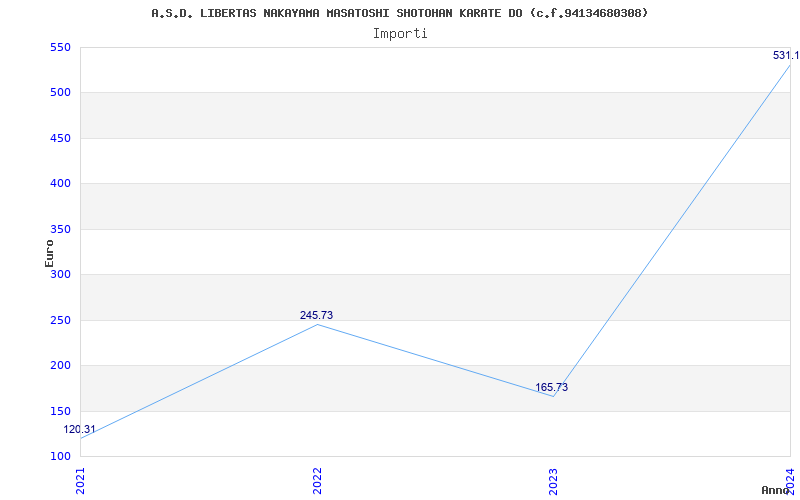
Task: Click the 245.73 data point label
Action: pos(316,315)
